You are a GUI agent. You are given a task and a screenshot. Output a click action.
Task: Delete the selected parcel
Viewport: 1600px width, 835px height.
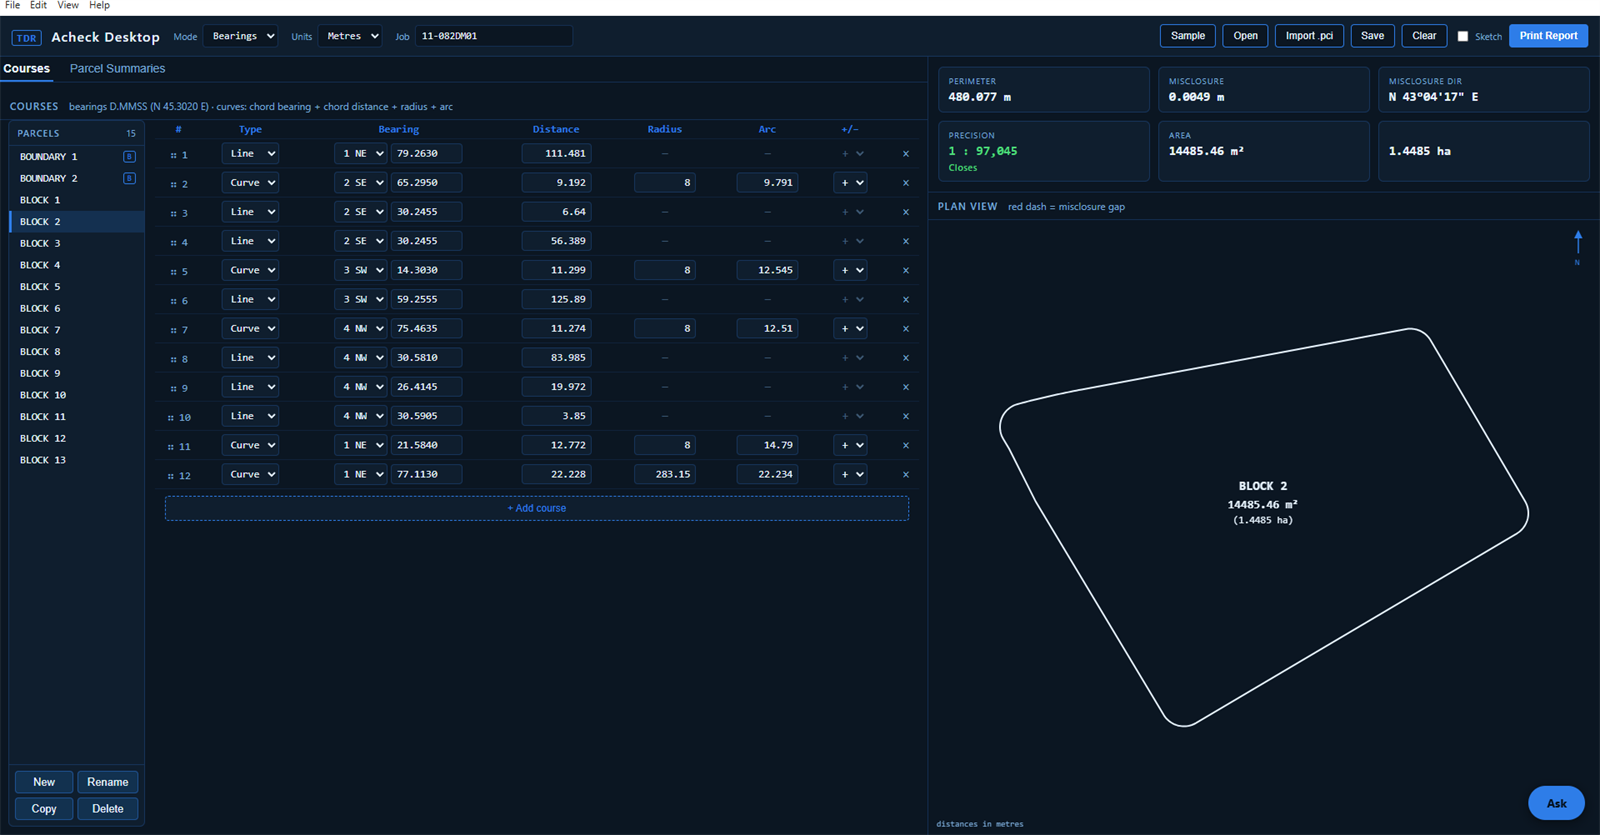[108, 809]
